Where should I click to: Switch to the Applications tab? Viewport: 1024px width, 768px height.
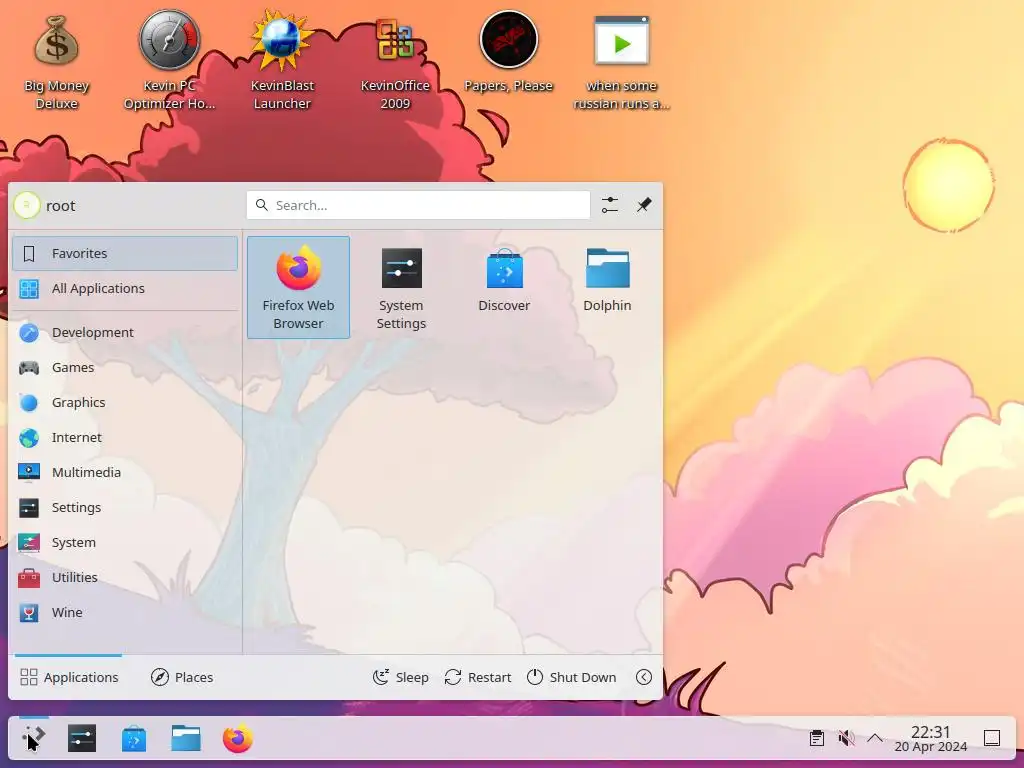[x=69, y=677]
